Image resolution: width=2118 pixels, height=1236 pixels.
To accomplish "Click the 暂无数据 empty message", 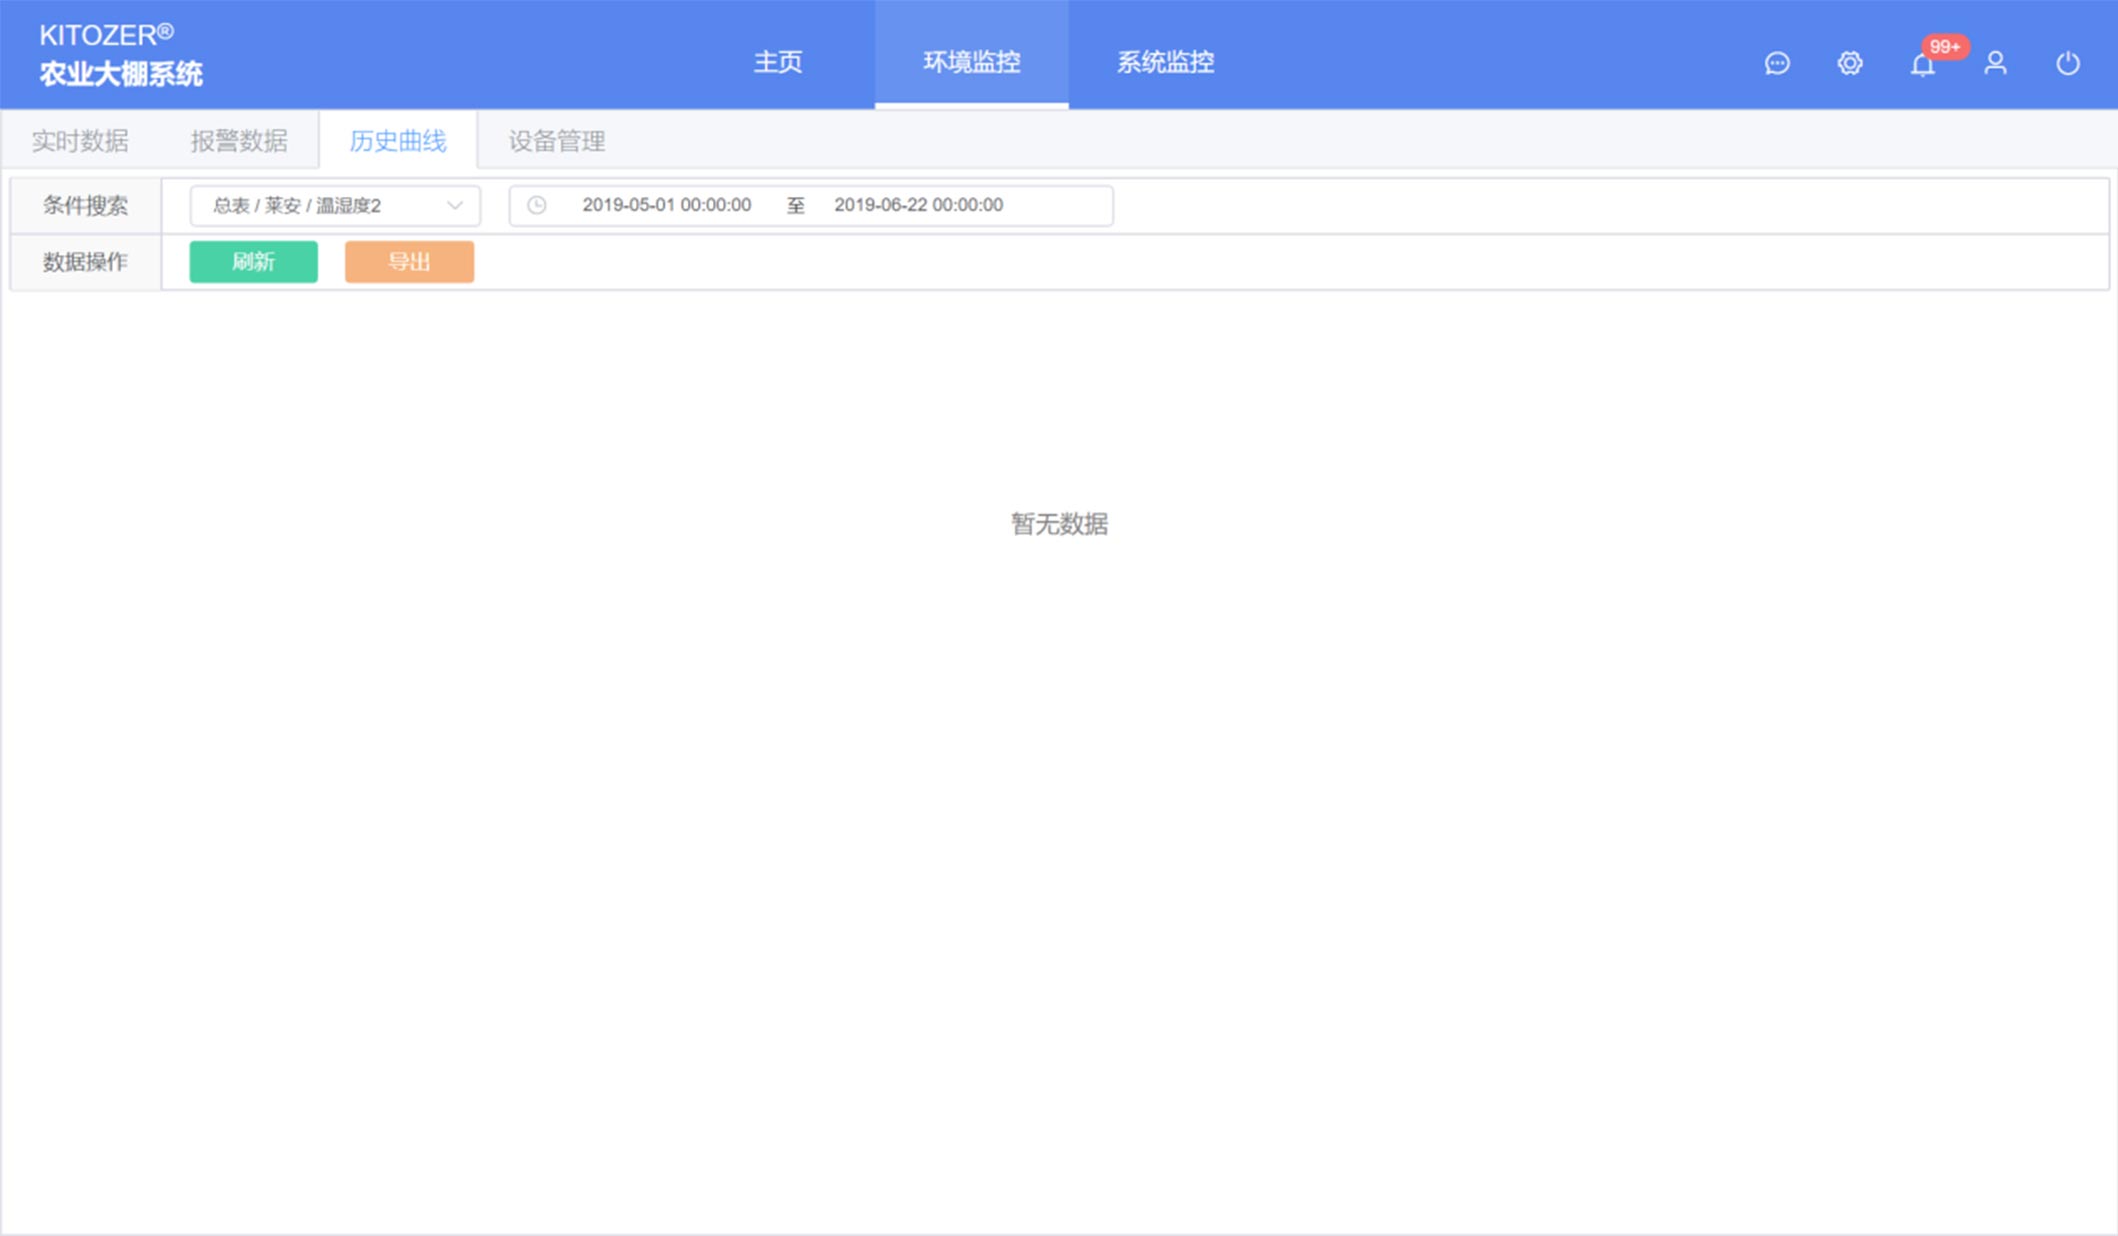I will [x=1059, y=524].
